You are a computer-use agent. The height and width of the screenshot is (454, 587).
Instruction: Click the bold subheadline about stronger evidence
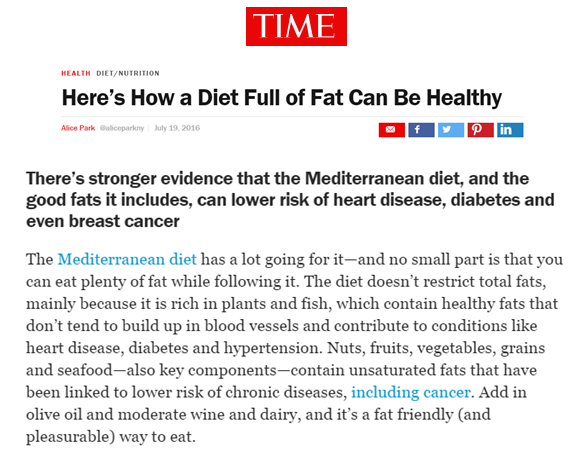click(x=290, y=200)
